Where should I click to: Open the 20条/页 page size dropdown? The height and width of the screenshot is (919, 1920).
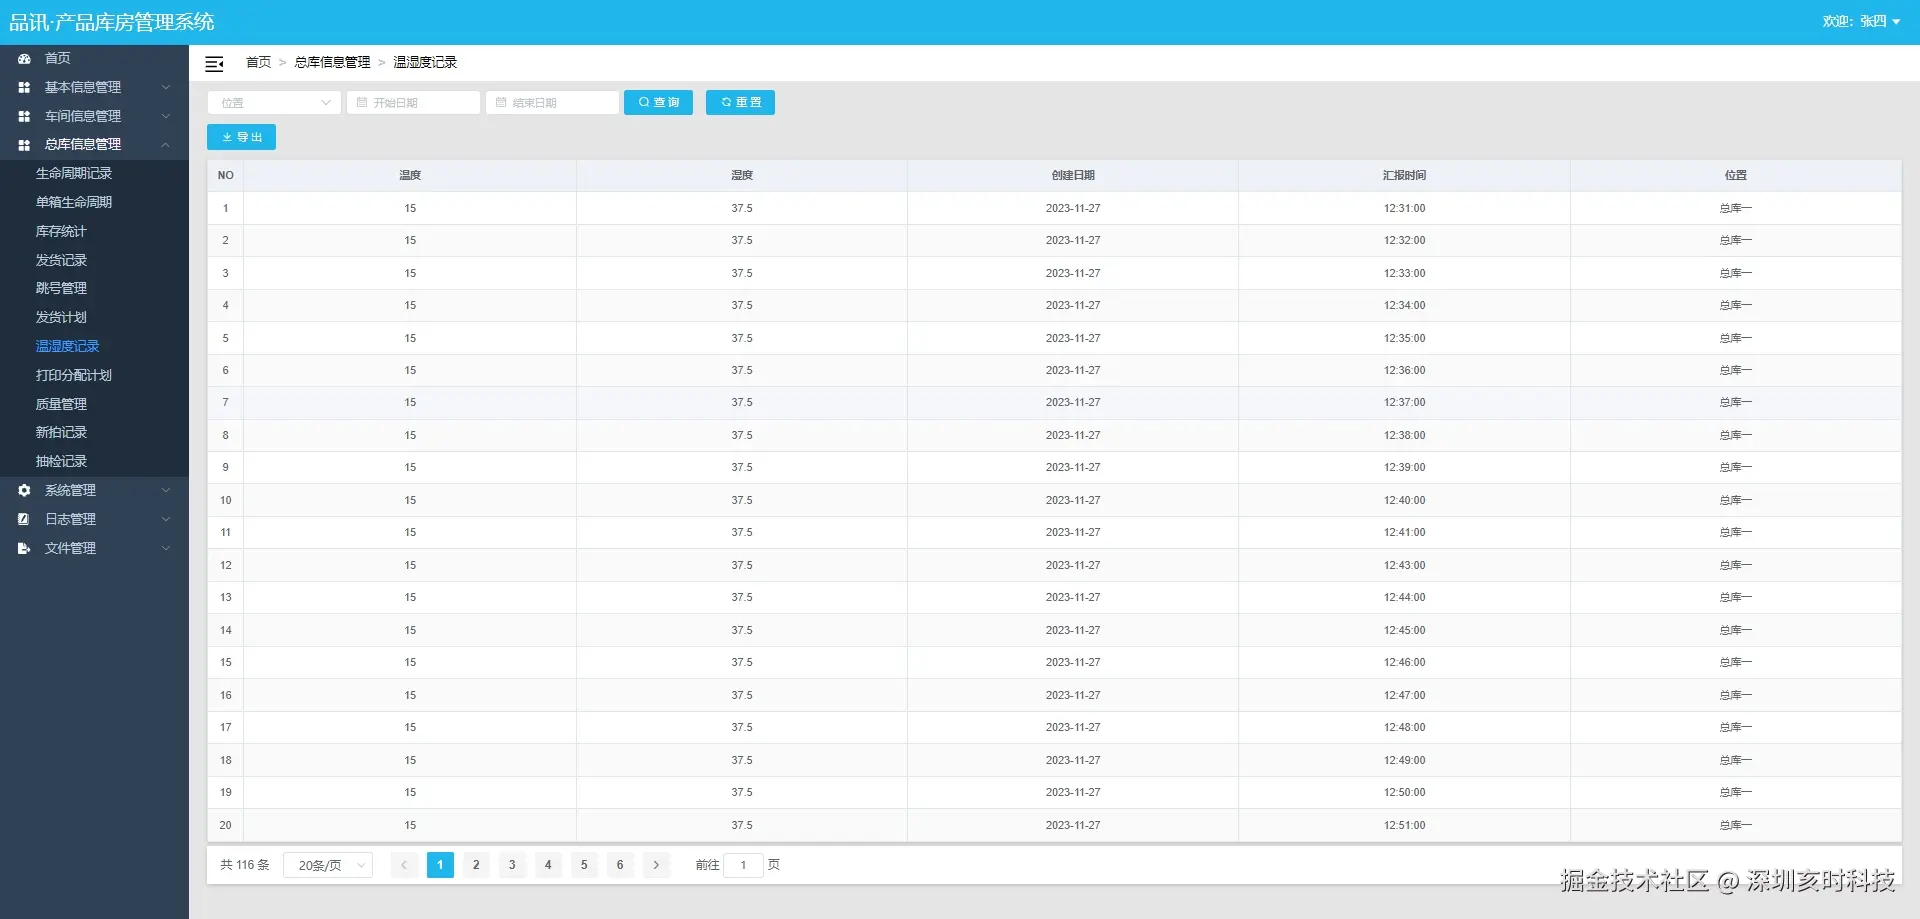tap(328, 865)
